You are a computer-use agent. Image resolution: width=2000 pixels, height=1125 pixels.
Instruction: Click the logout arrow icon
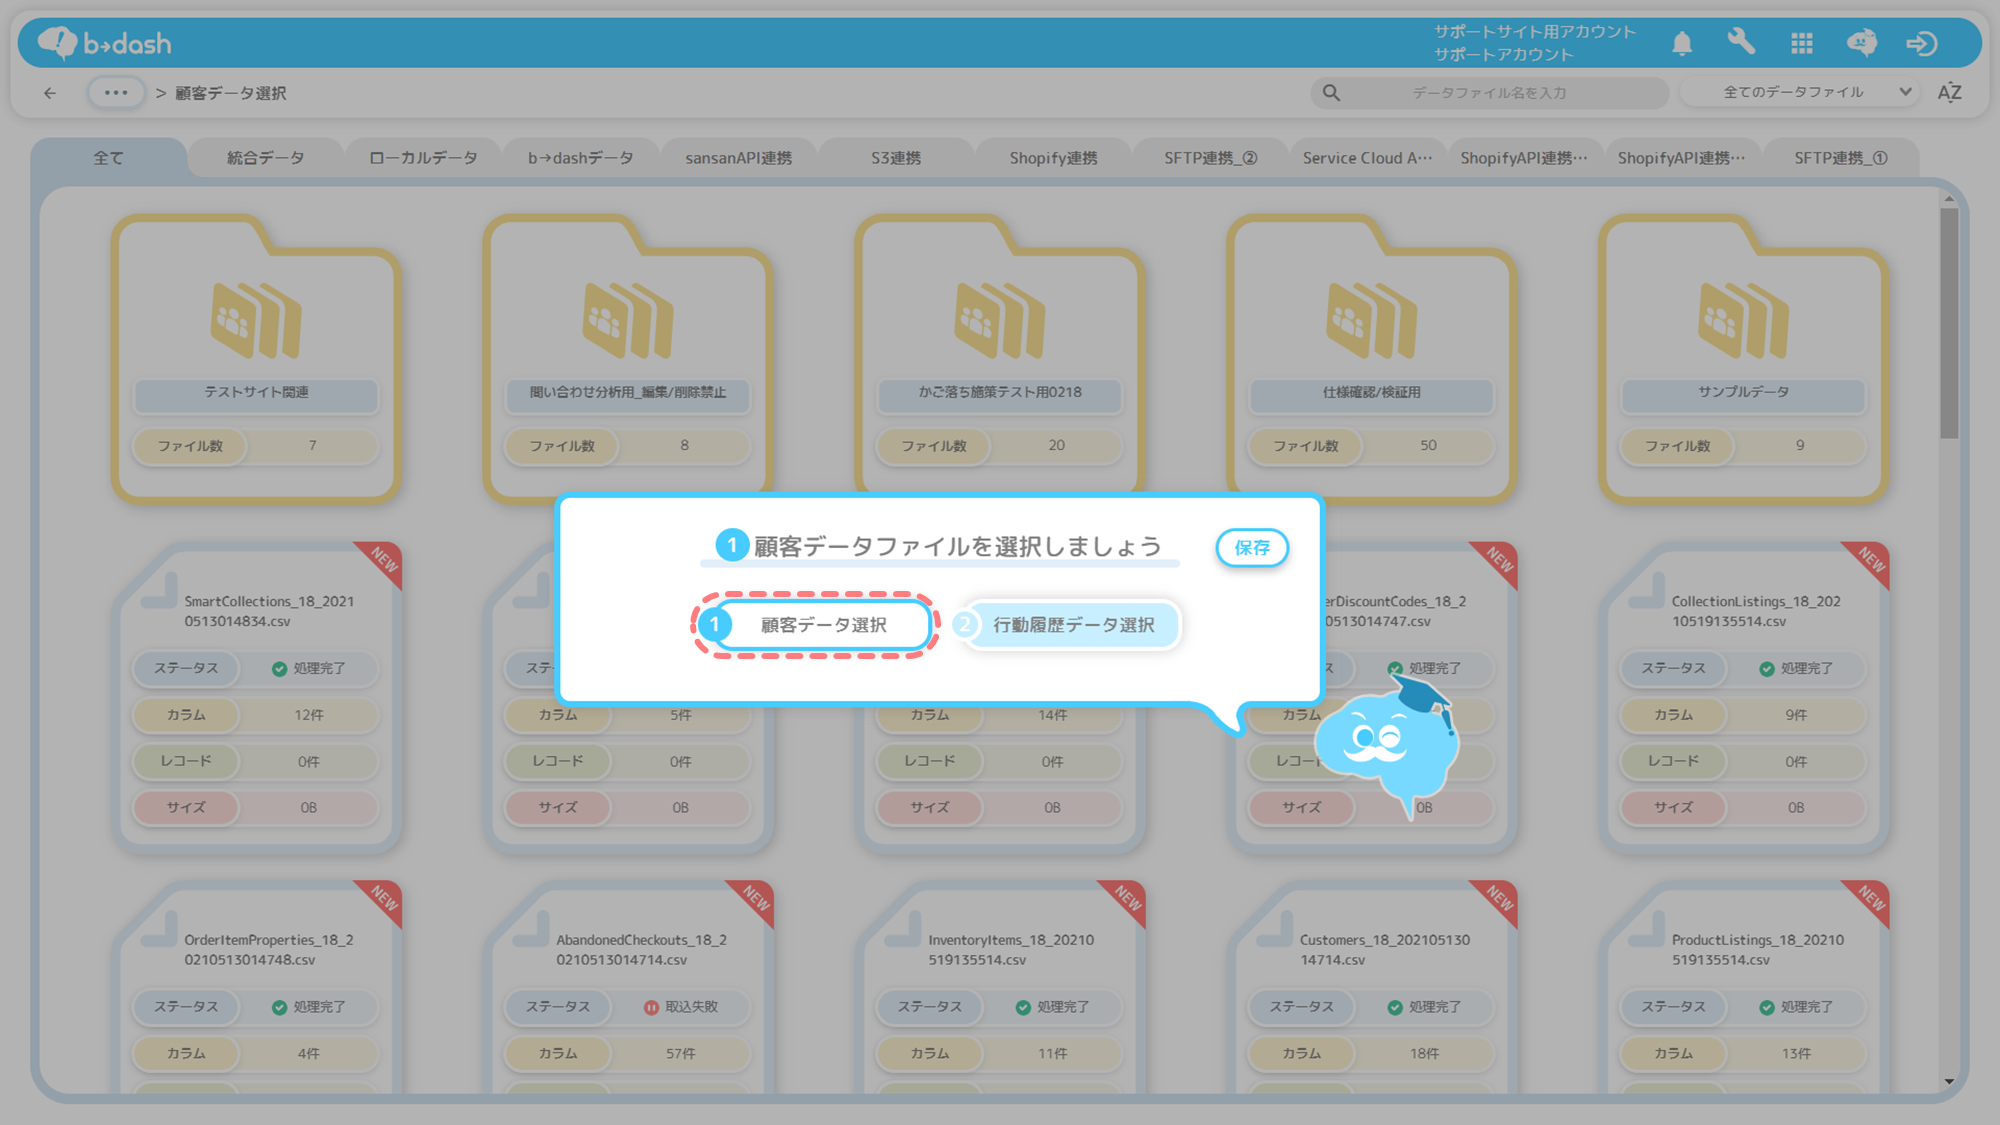(x=1921, y=43)
